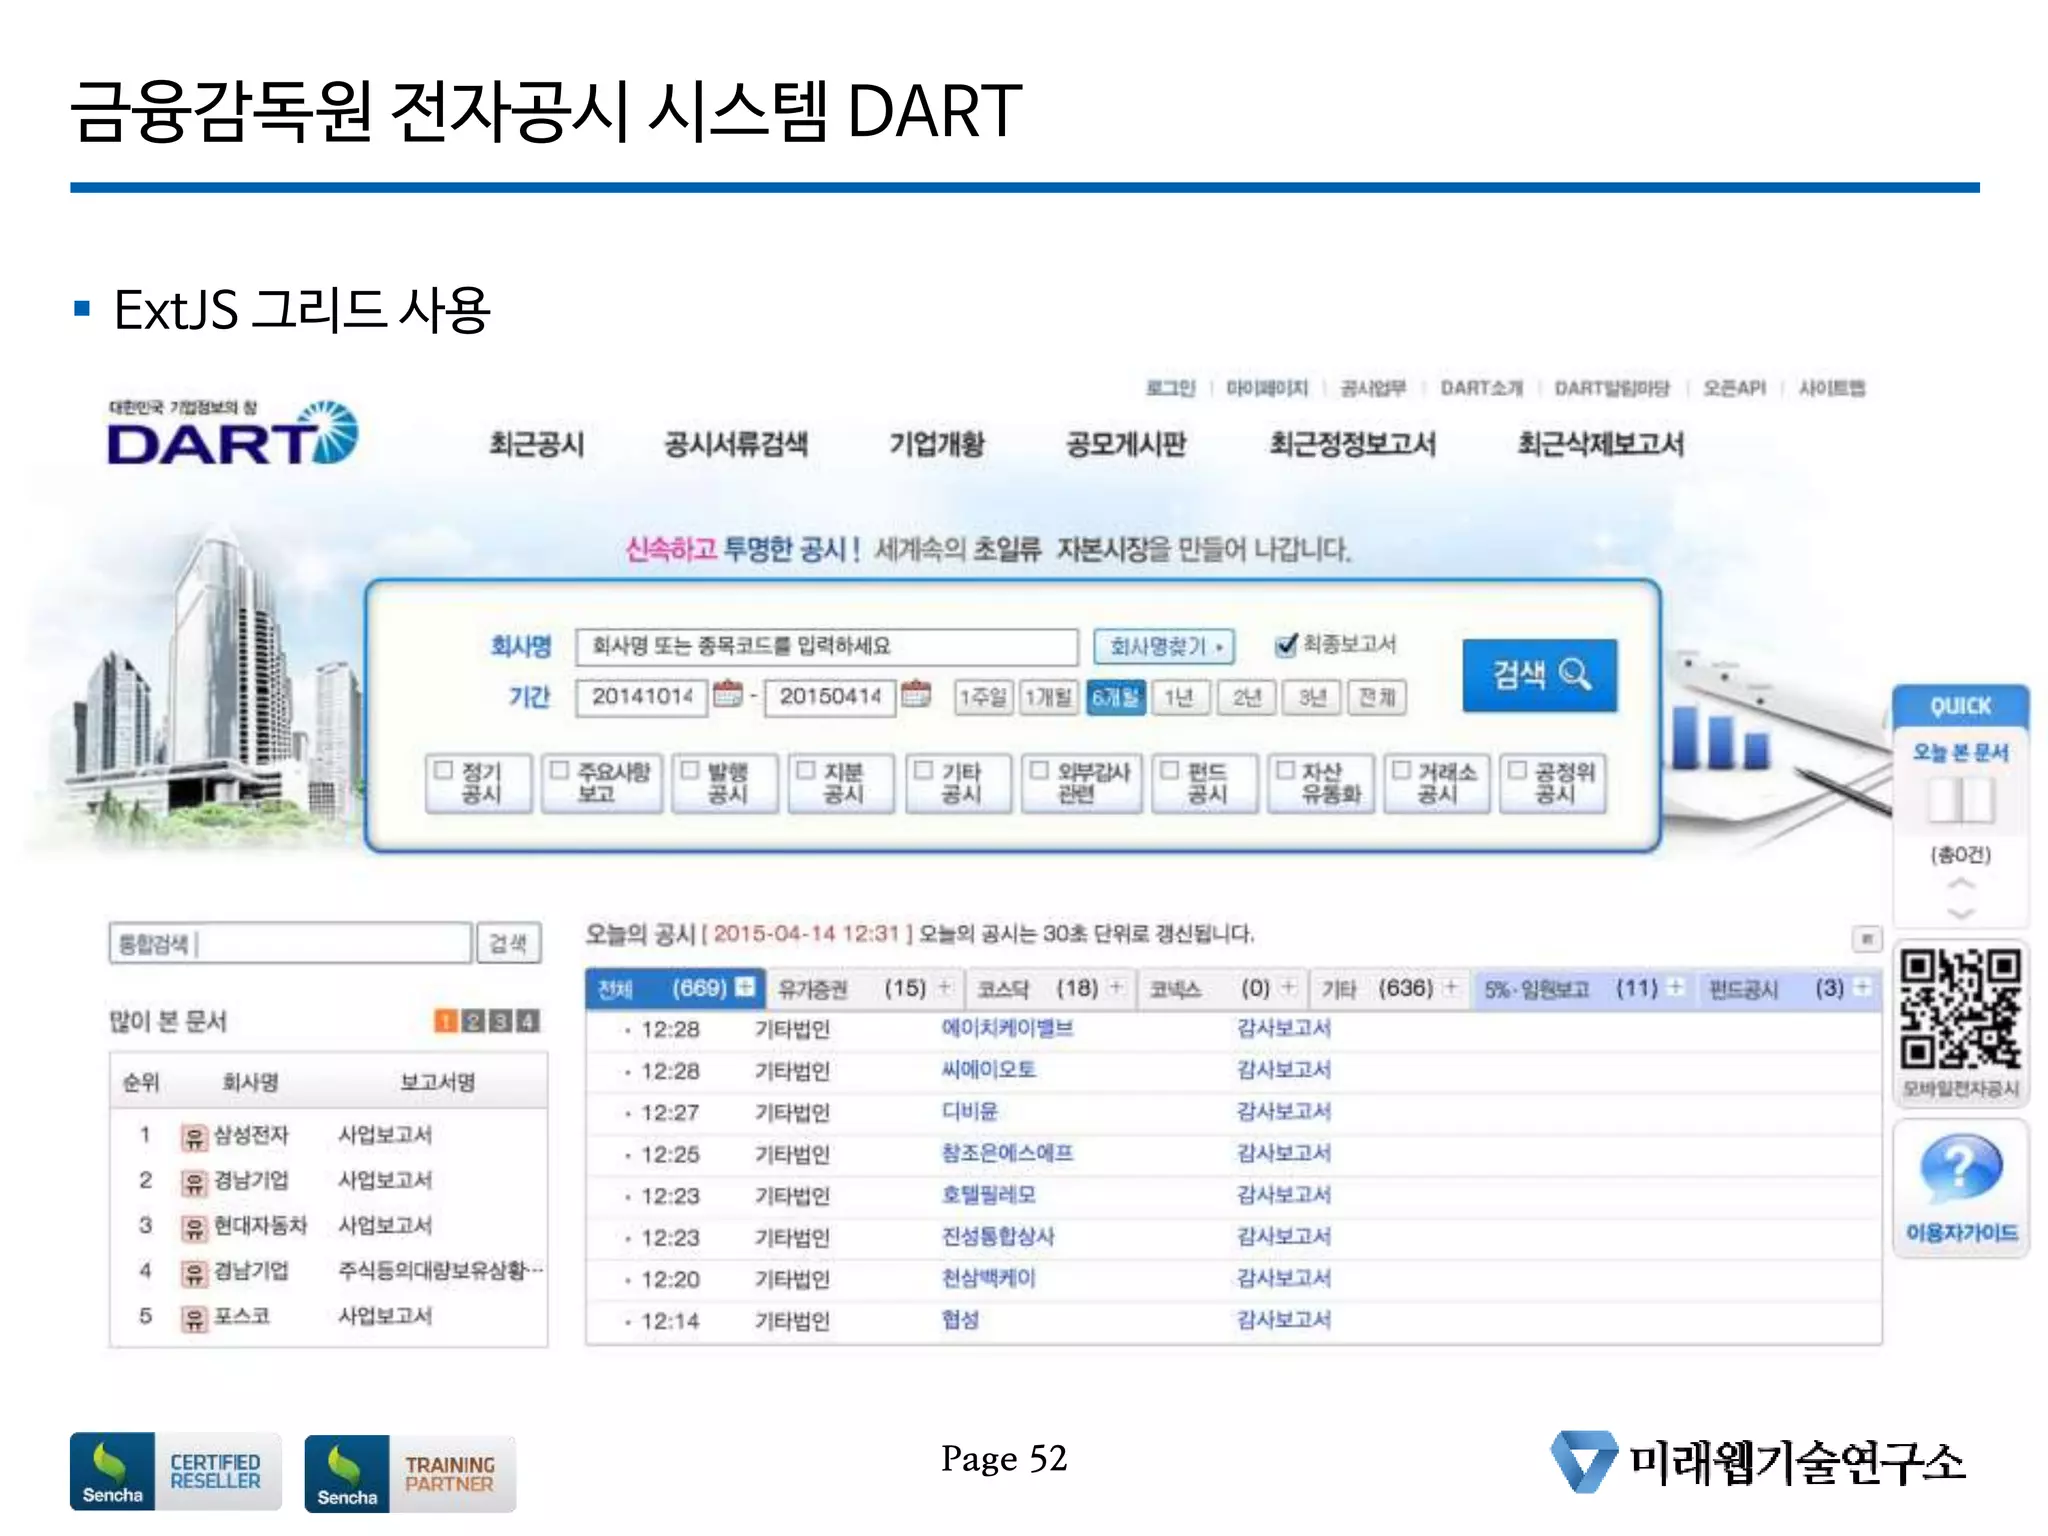Viewport: 2048px width, 1536px height.
Task: Select the 1년 period button
Action: coord(1180,697)
